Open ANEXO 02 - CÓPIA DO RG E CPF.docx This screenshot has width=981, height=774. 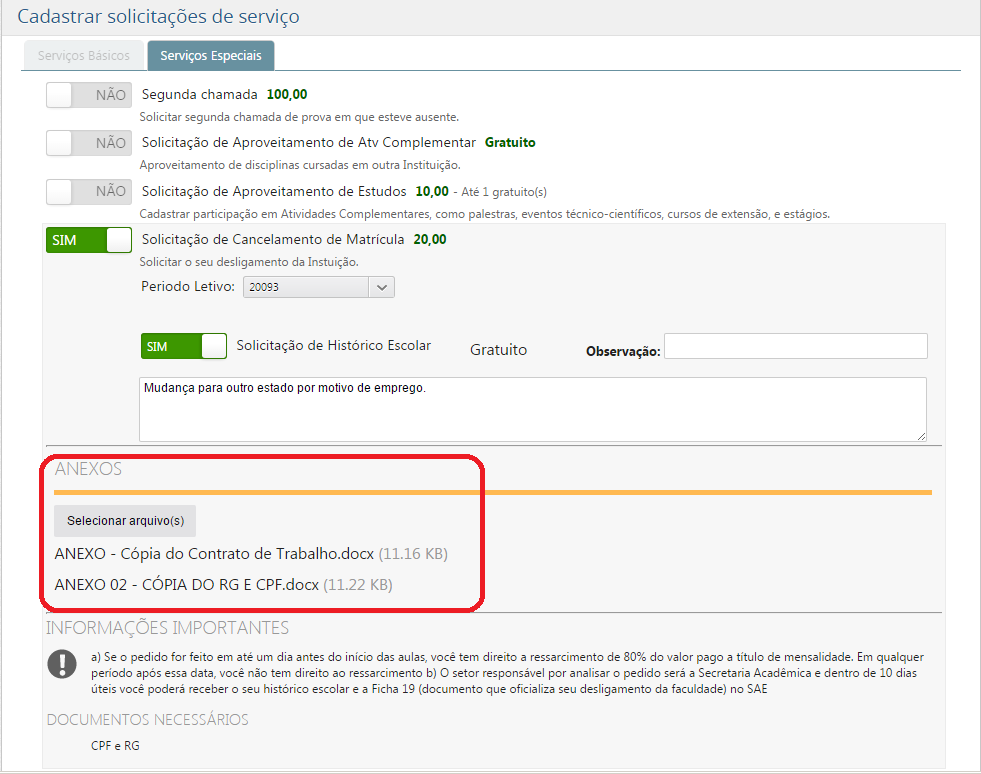185,582
